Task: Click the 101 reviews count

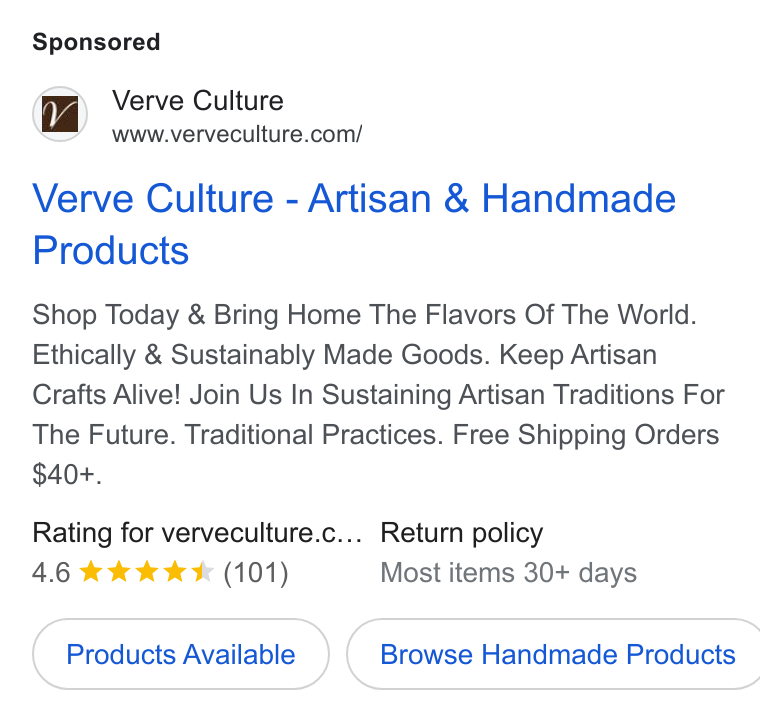Action: pos(255,573)
